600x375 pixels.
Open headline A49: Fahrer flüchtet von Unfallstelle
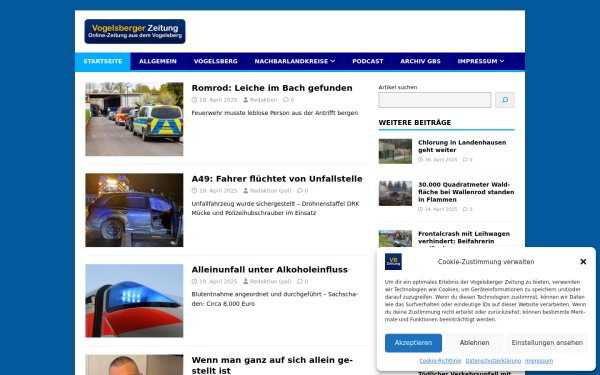pos(277,179)
